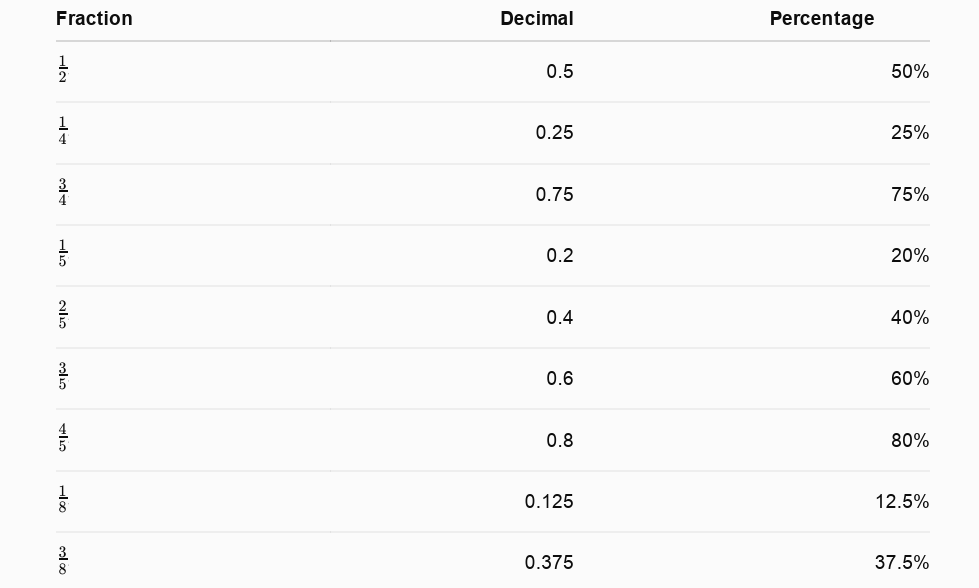Click the 0.375 decimal value
The width and height of the screenshot is (979, 588).
click(549, 562)
